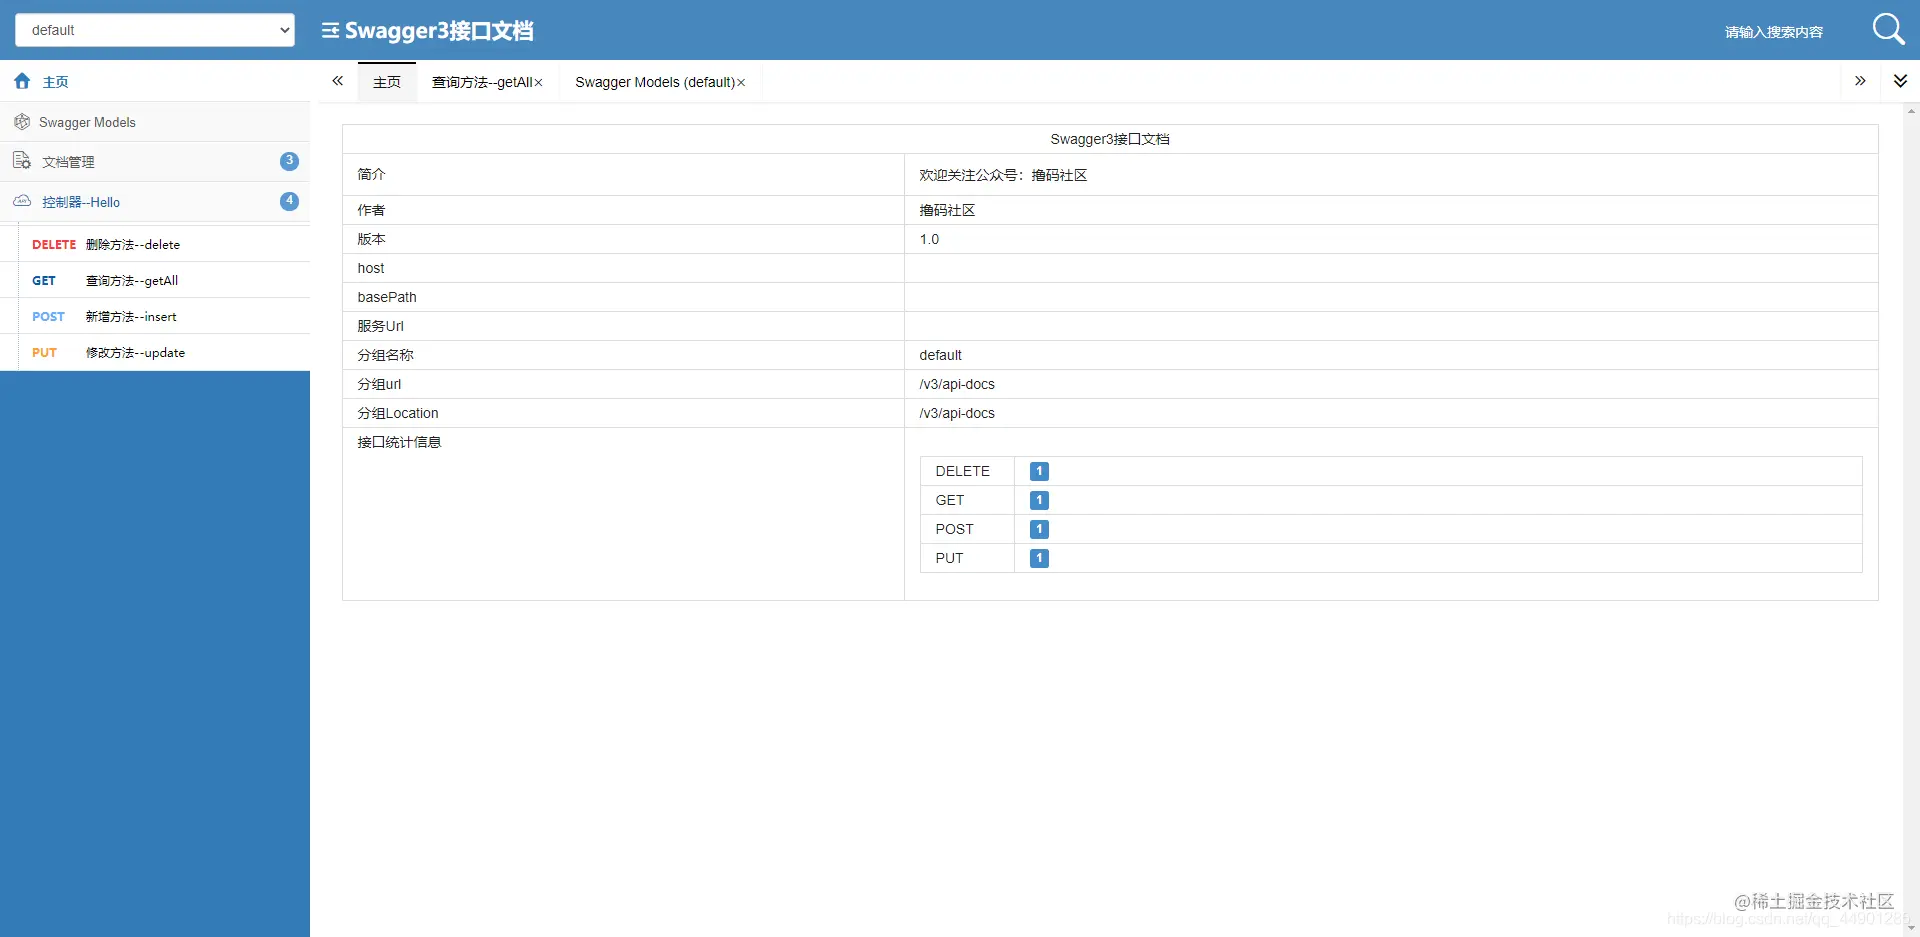Click the Swagger Models sidebar icon
Viewport: 1920px width, 937px height.
[x=22, y=122]
